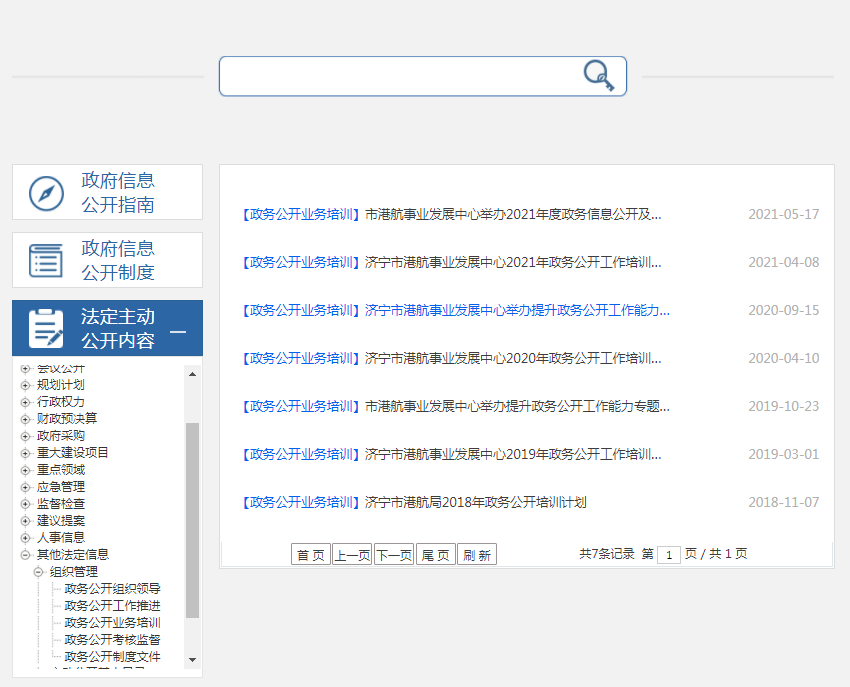
Task: Expand the 规划计划 tree node
Action: coord(26,385)
